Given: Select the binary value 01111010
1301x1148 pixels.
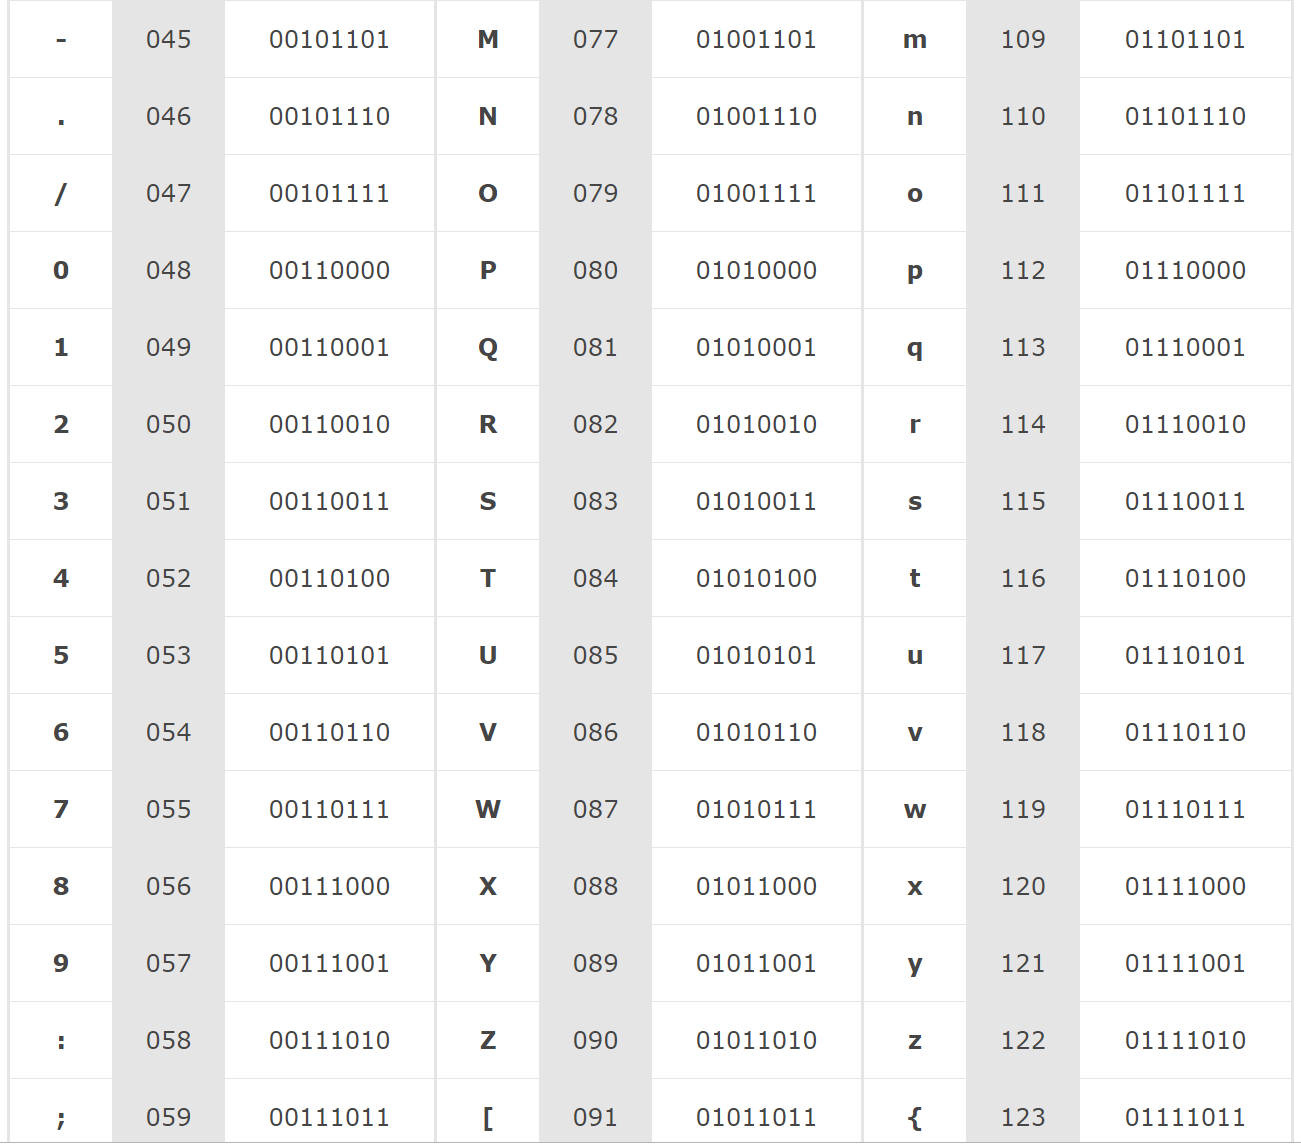Looking at the screenshot, I should click(x=1185, y=1041).
